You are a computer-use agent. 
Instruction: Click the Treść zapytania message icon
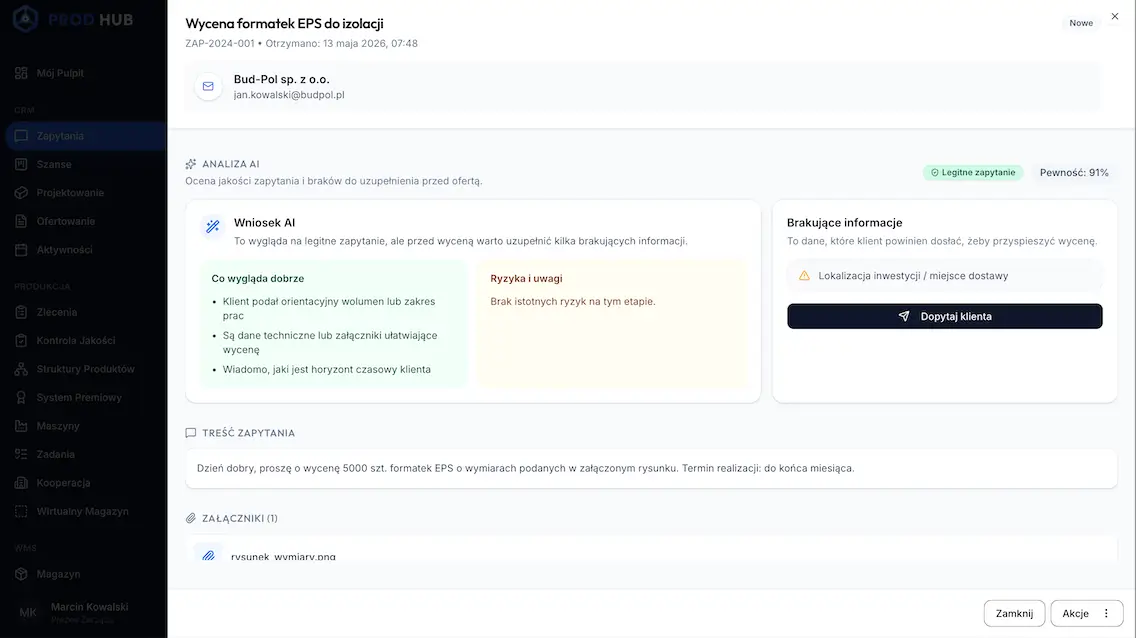pos(191,433)
